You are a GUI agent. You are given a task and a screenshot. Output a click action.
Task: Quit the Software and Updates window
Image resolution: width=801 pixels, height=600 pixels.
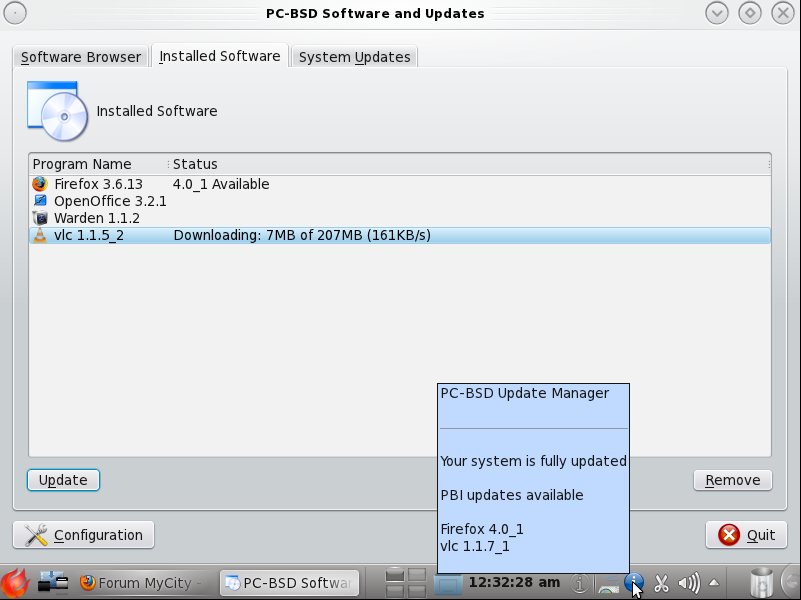(746, 535)
